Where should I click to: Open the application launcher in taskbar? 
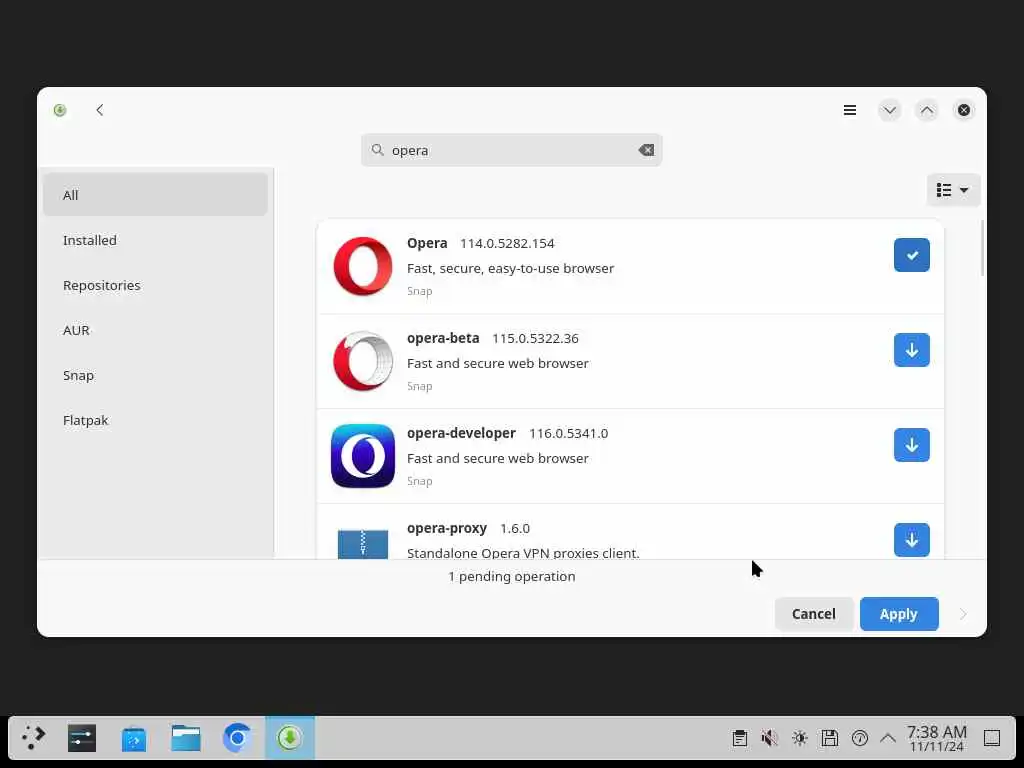point(33,738)
